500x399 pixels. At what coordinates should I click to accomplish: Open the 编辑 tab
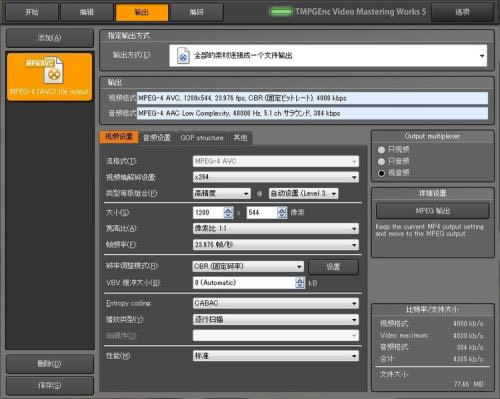(86, 12)
